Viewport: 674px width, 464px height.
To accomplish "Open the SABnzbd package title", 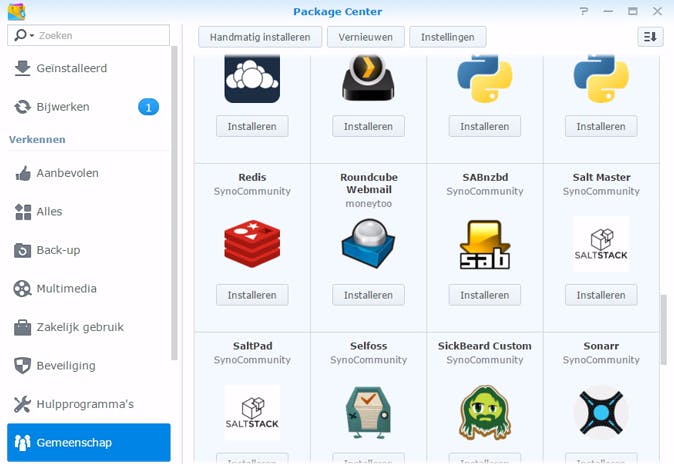I will click(x=485, y=177).
